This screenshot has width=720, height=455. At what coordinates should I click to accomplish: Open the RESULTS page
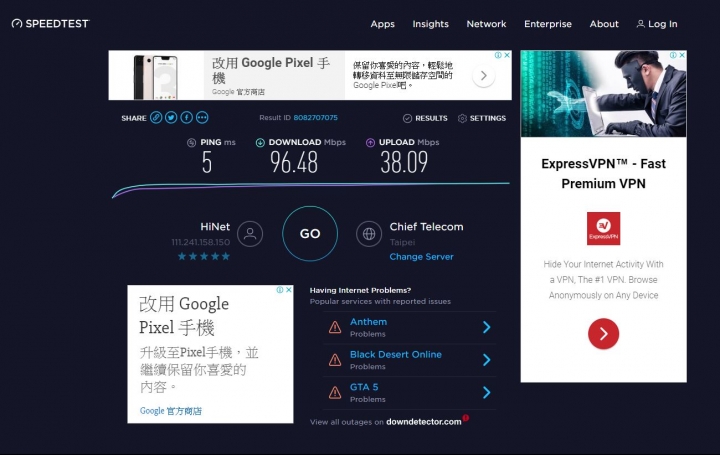425,118
